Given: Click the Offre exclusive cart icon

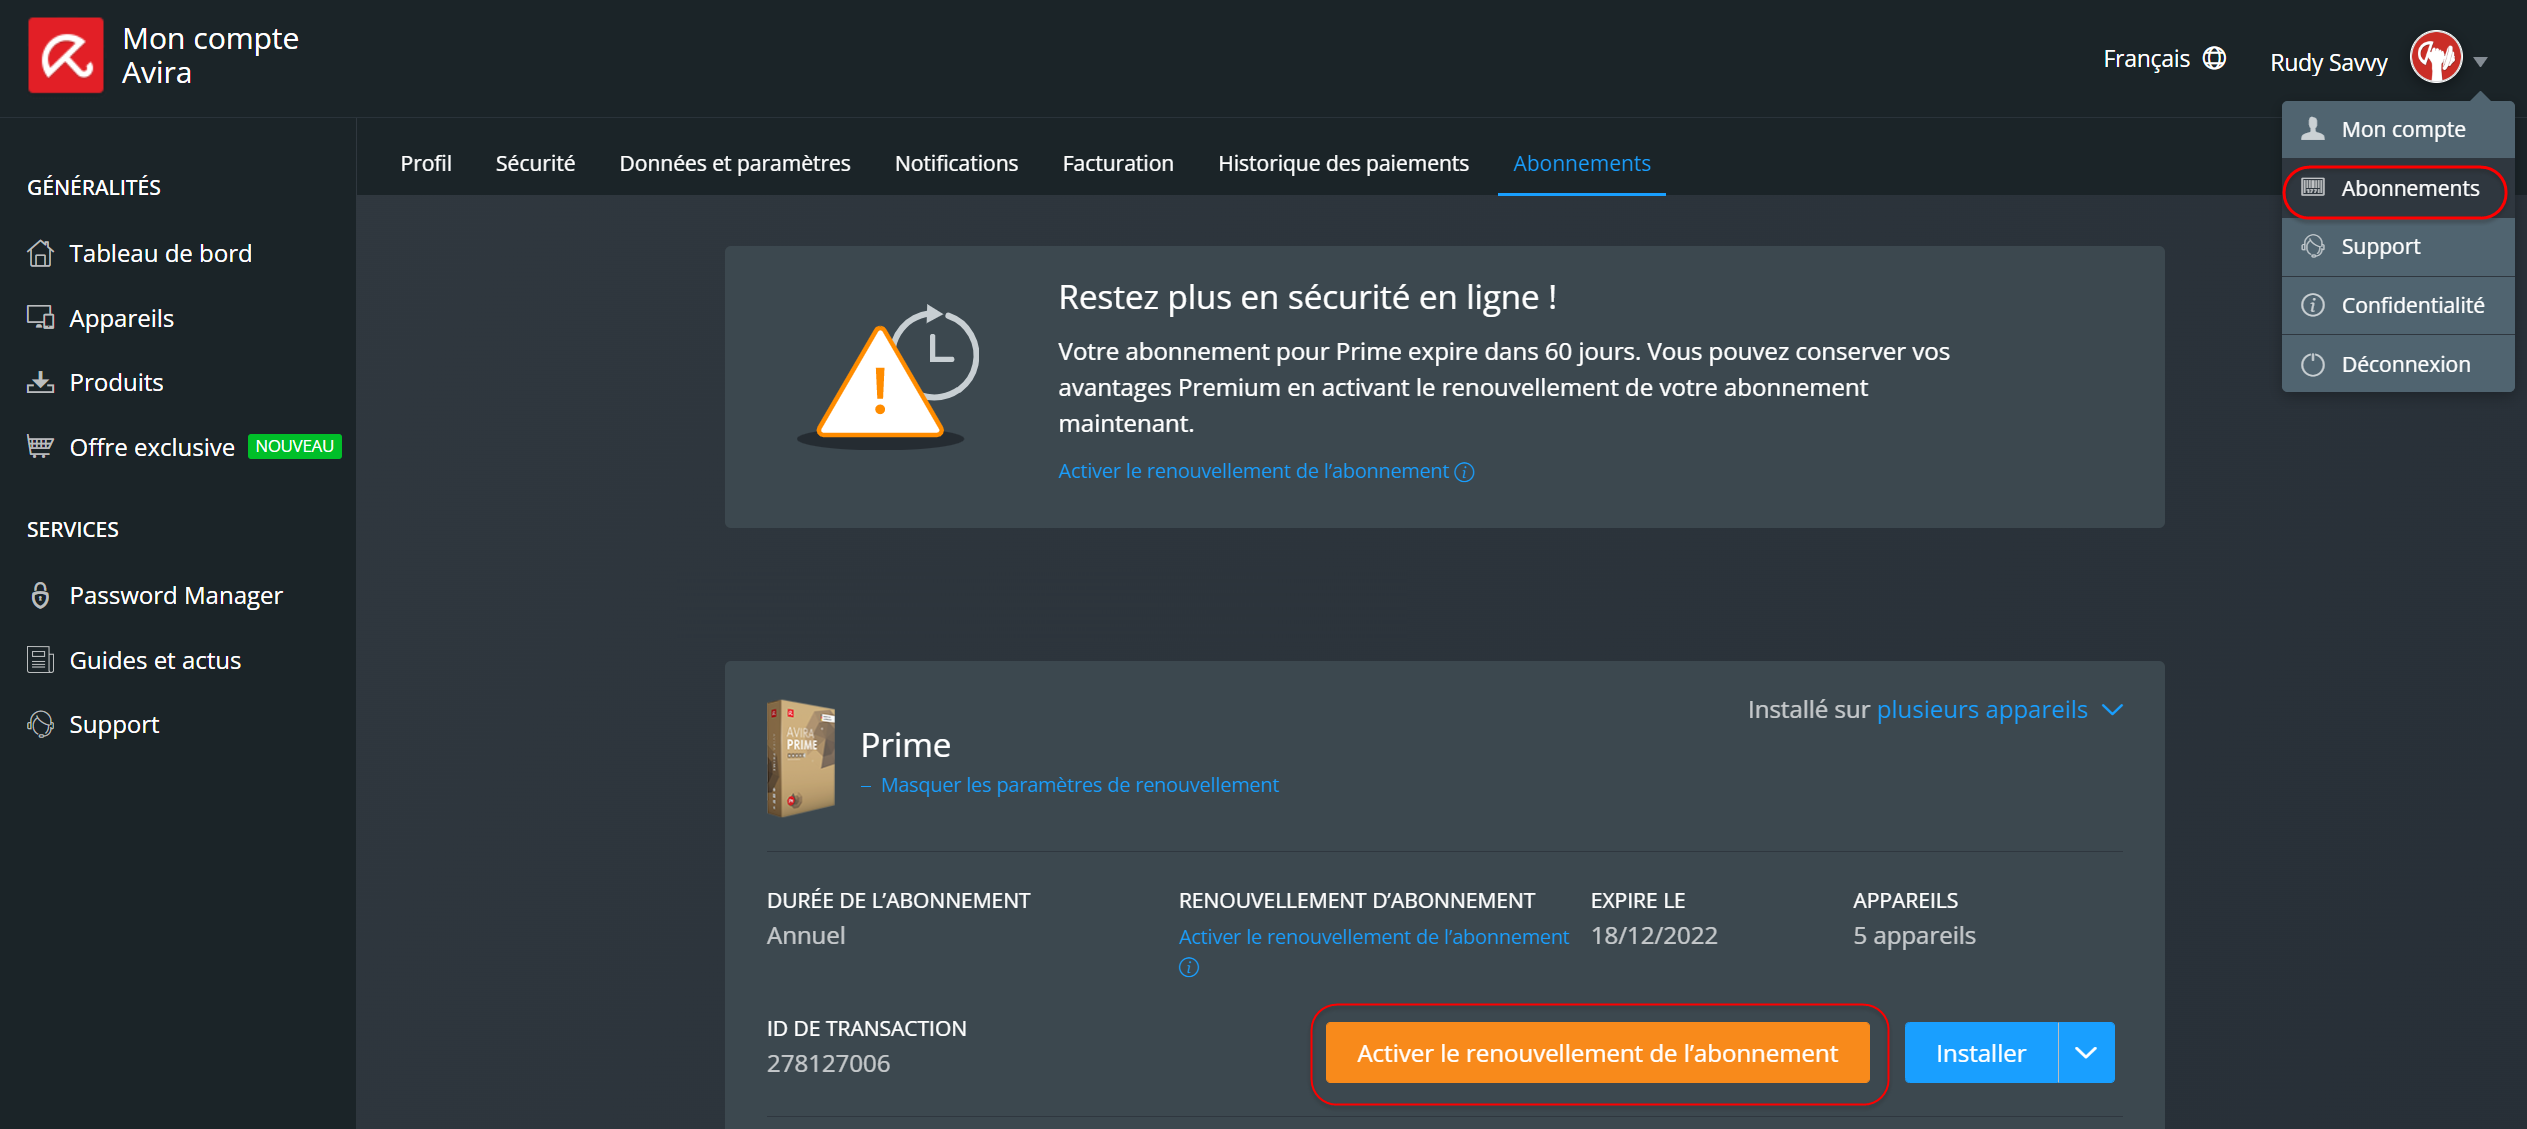Looking at the screenshot, I should pos(40,446).
